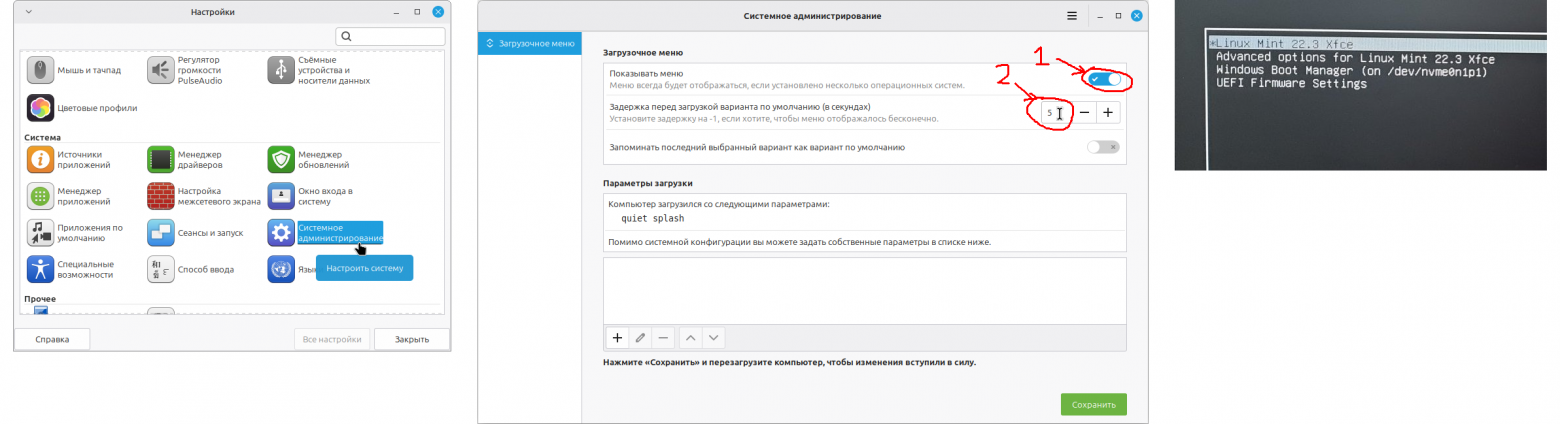Toggle Показывать меню switch
The image size is (1560, 424).
pos(1106,79)
